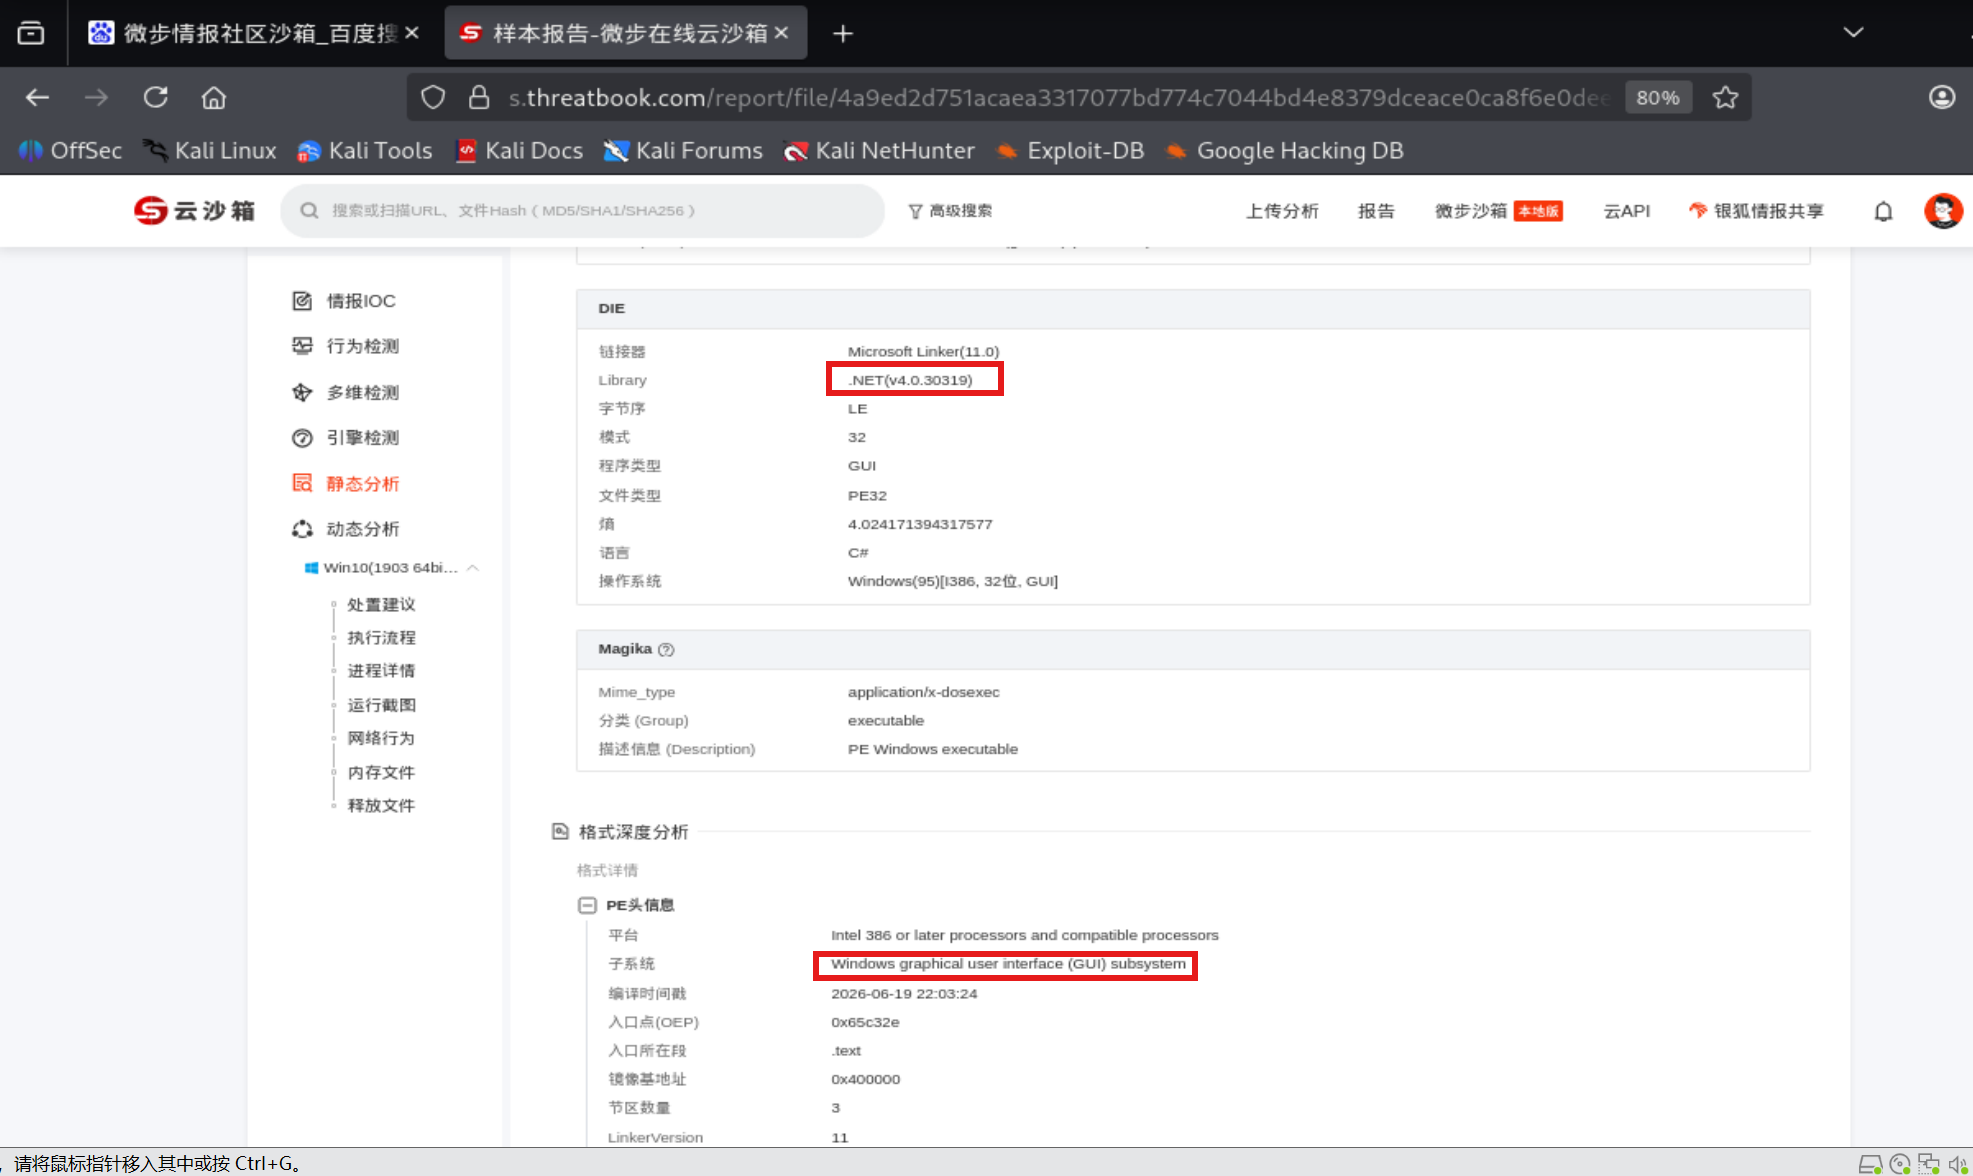
Task: Open the recent tabs button at top-left
Action: point(31,33)
